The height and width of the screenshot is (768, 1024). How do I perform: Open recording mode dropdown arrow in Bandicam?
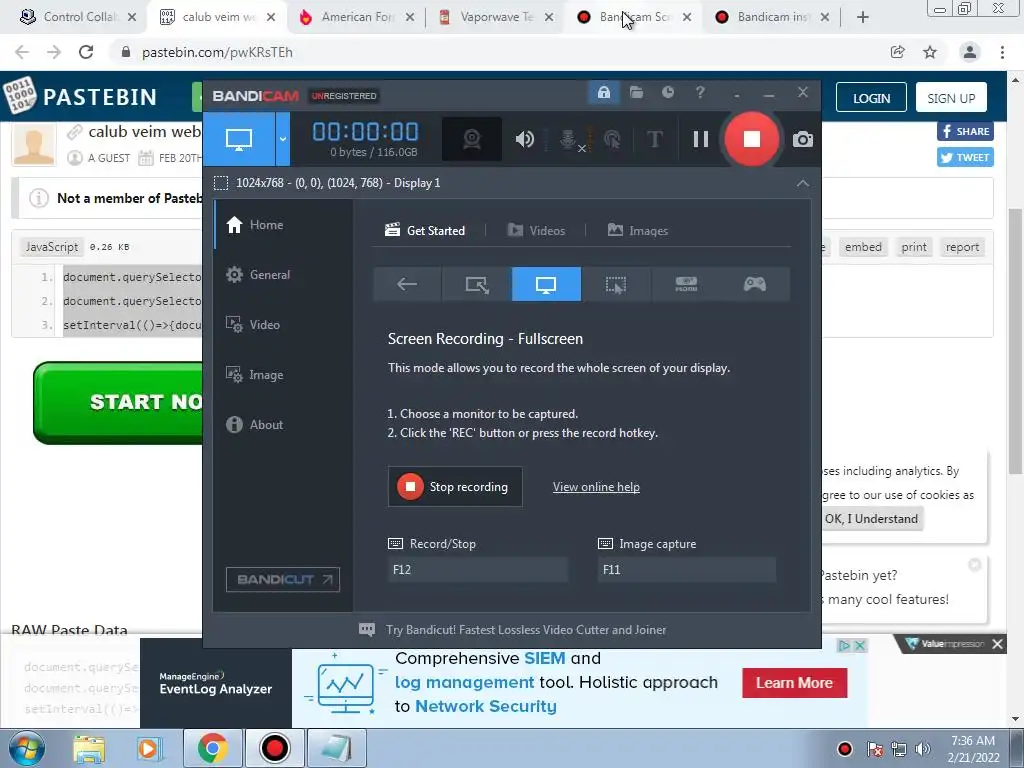point(283,139)
